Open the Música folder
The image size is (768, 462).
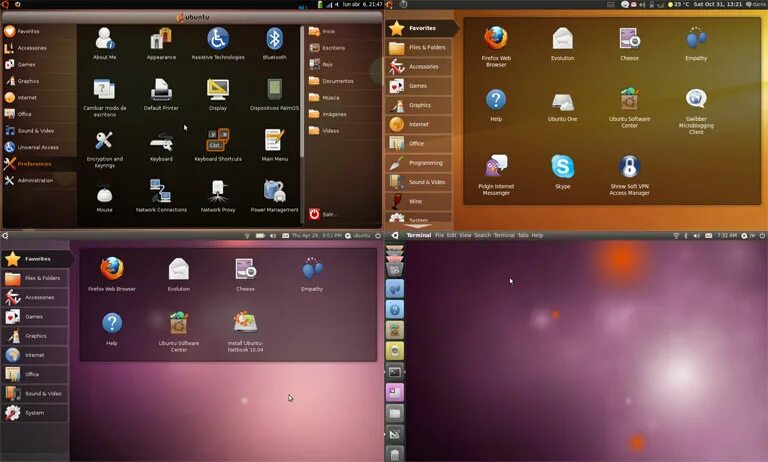(x=324, y=97)
